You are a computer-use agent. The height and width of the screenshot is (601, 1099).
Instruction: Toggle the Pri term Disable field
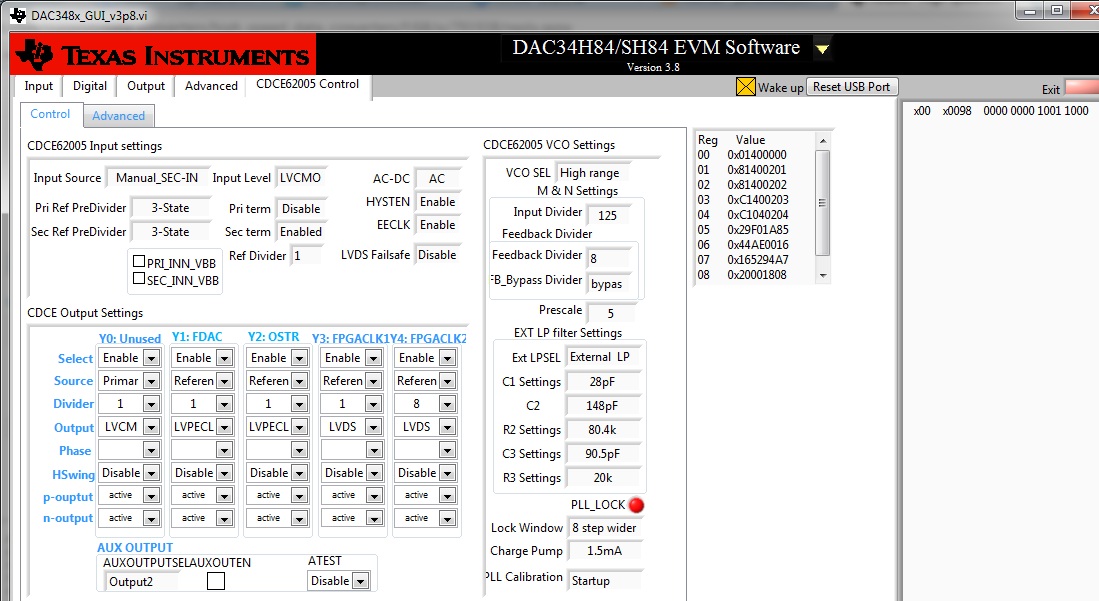point(301,209)
